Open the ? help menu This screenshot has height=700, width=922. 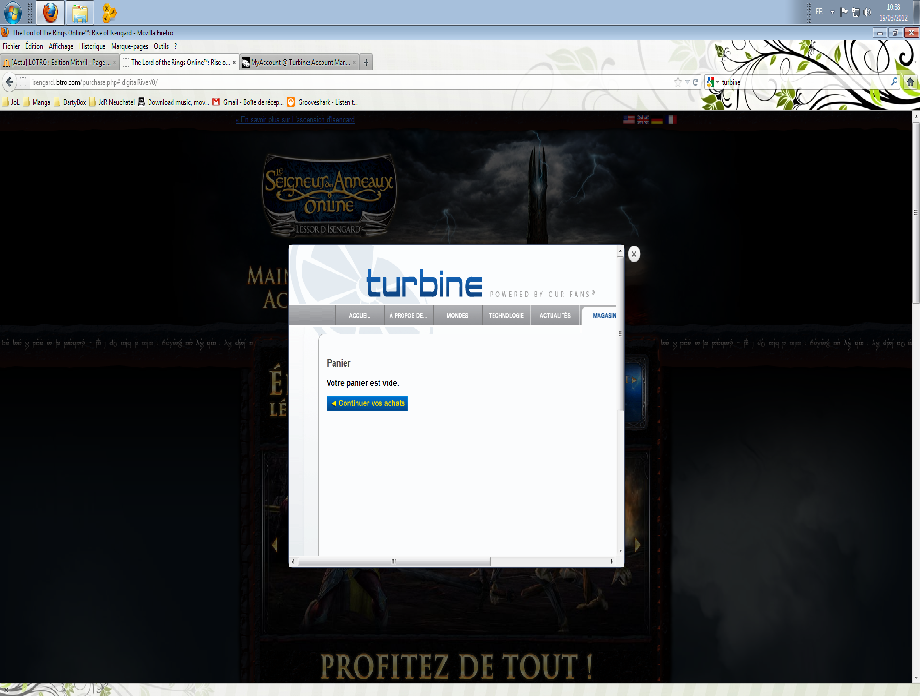pyautogui.click(x=175, y=46)
